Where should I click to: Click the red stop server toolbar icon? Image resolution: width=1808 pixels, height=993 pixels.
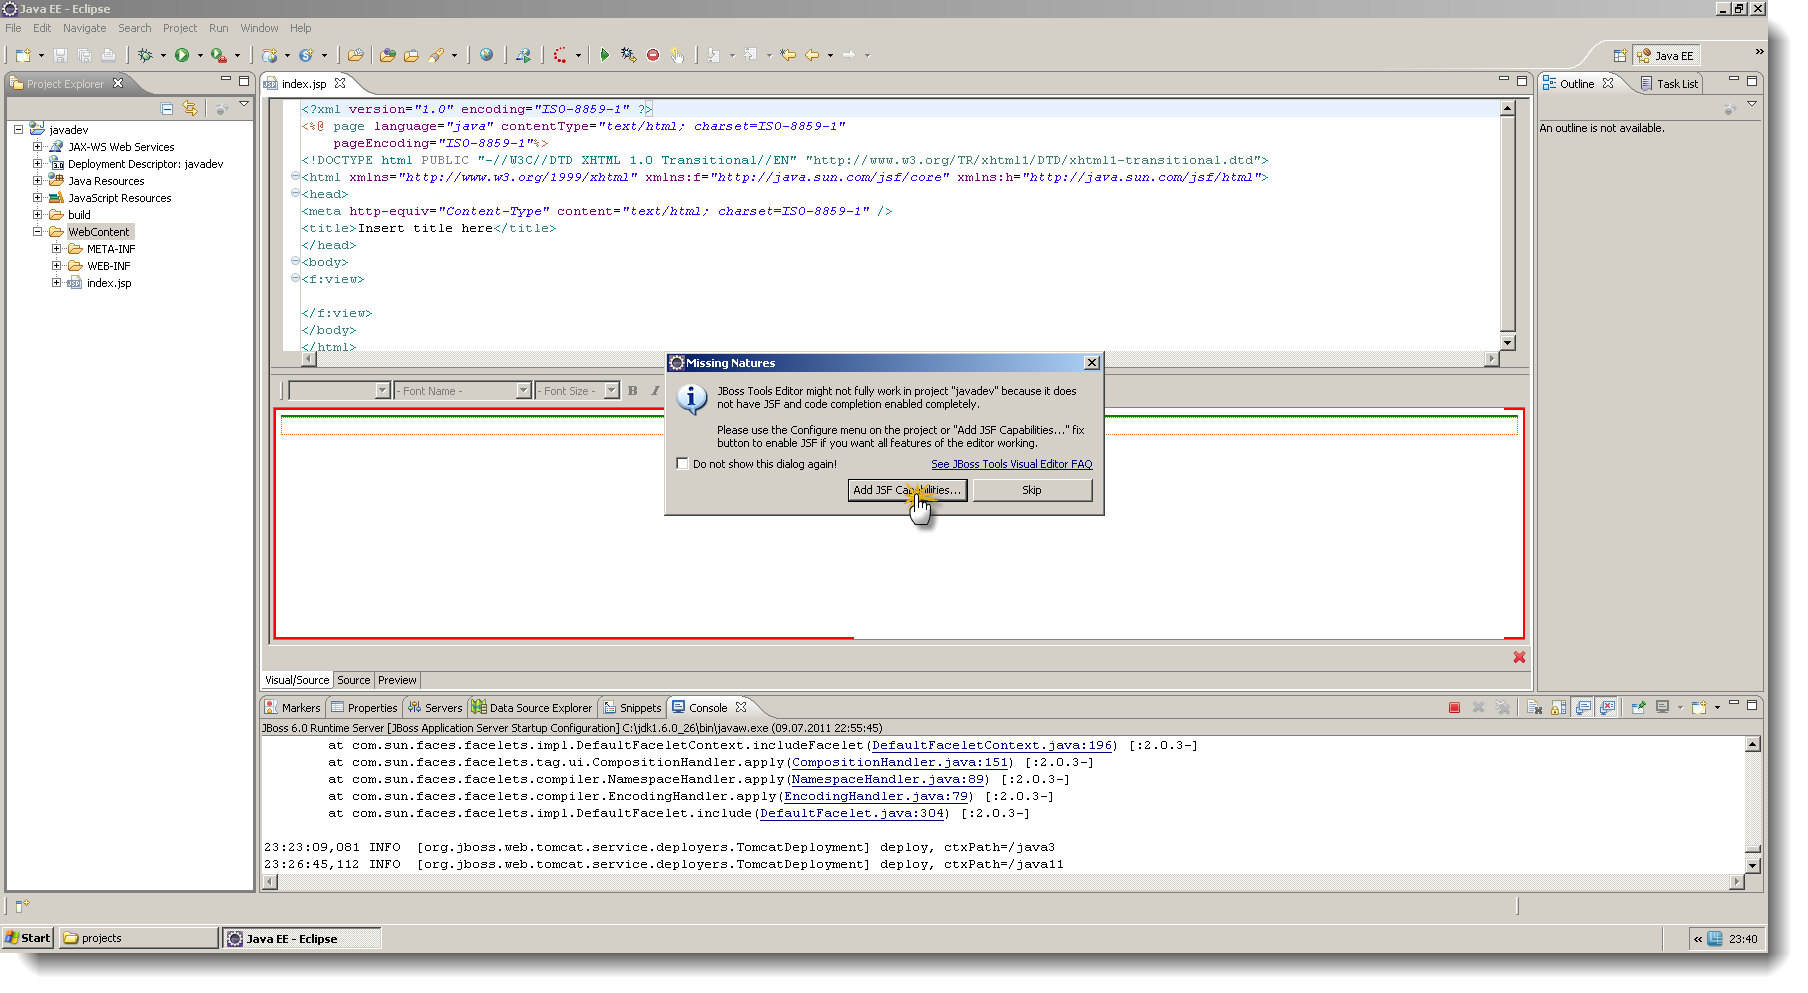[x=653, y=56]
